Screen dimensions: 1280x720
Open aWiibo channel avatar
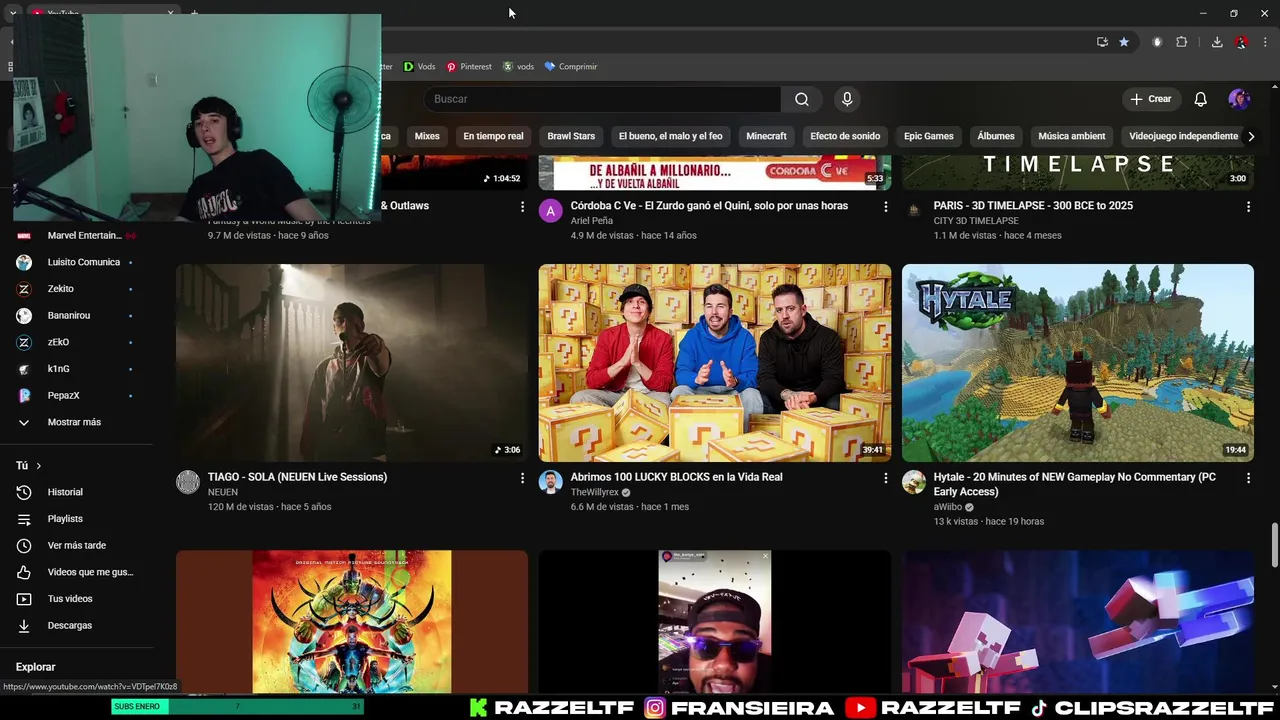pos(914,482)
